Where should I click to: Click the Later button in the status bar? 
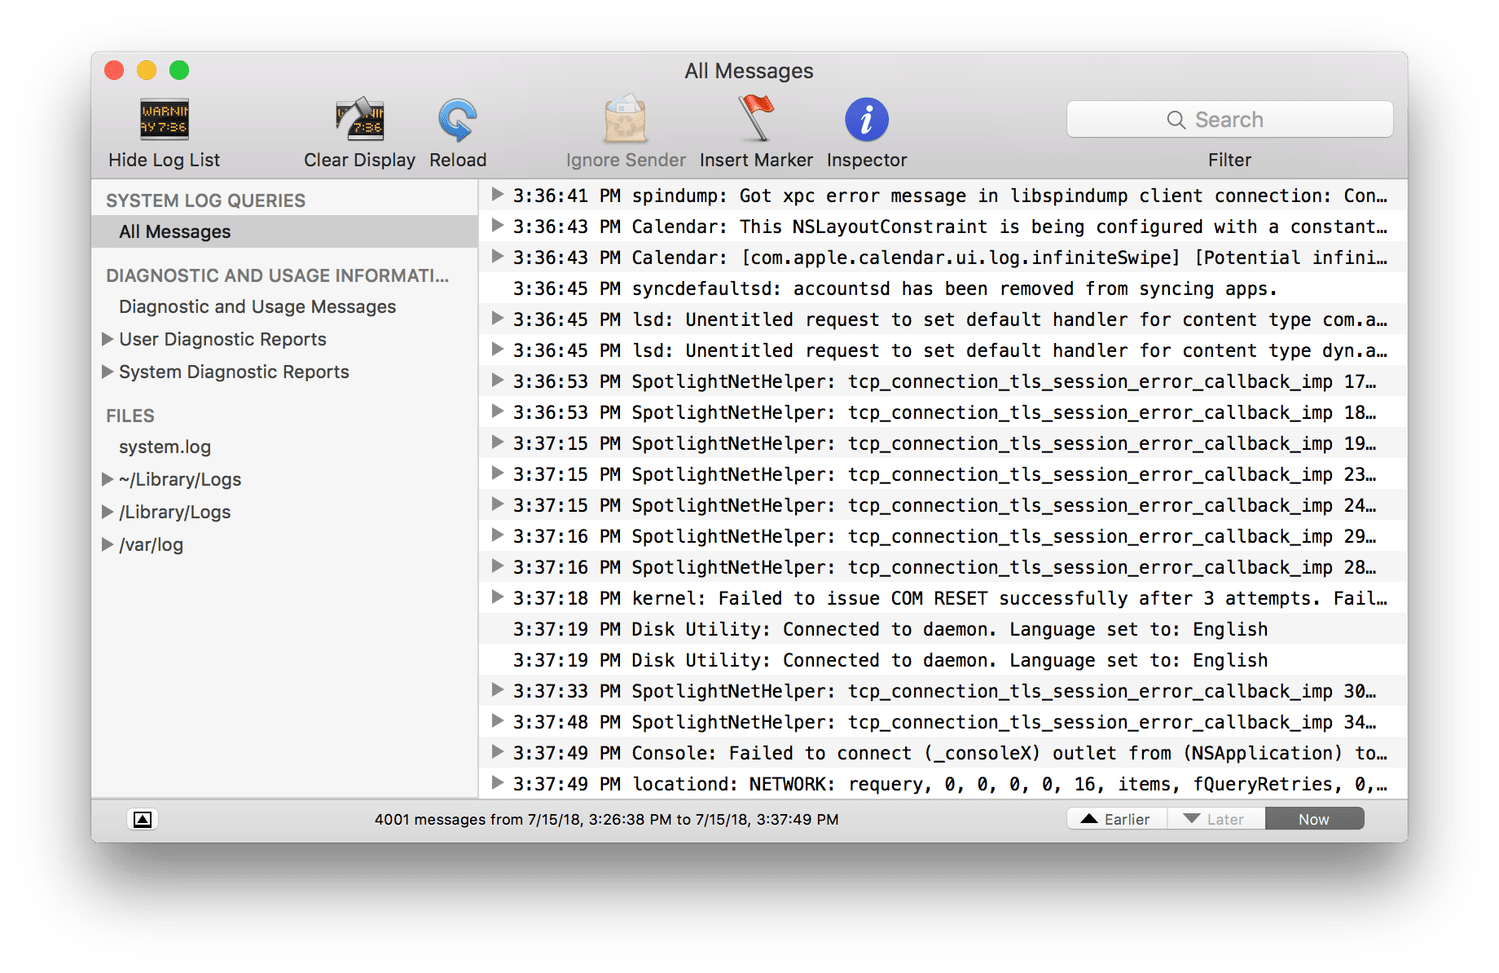[1216, 819]
